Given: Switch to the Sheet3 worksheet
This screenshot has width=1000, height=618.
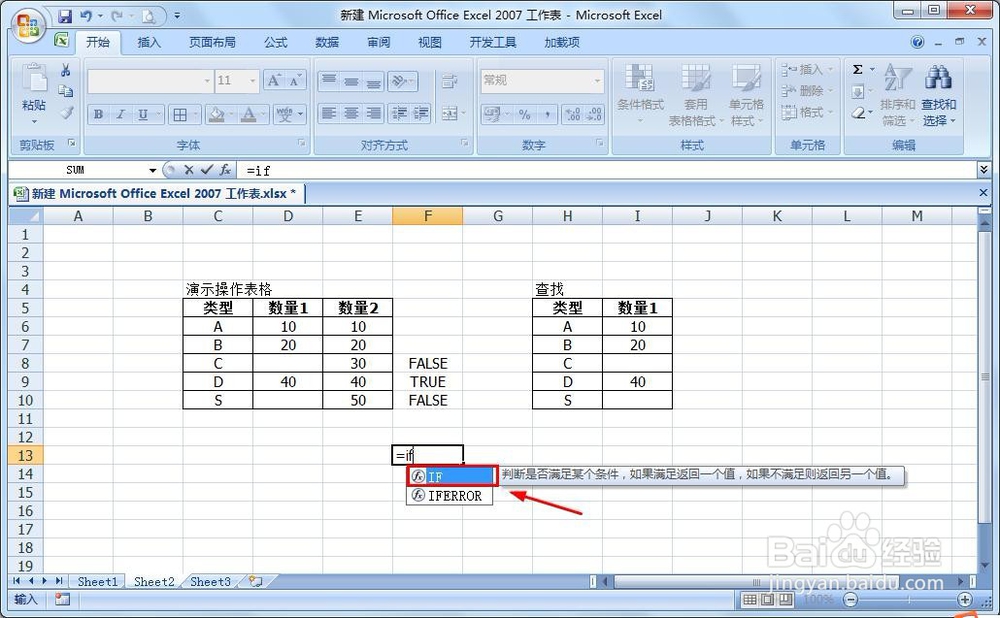Looking at the screenshot, I should pyautogui.click(x=210, y=581).
